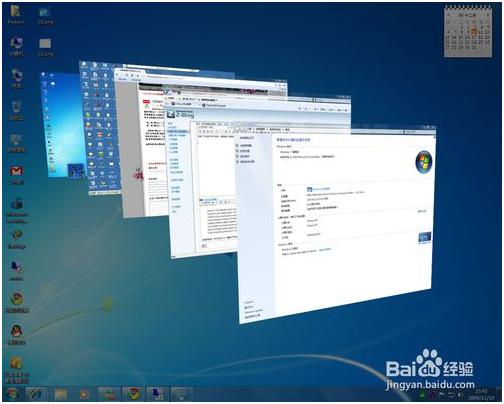This screenshot has height=404, width=504.
Task: Open the Recycle Bin desktop icon
Action: tap(16, 110)
